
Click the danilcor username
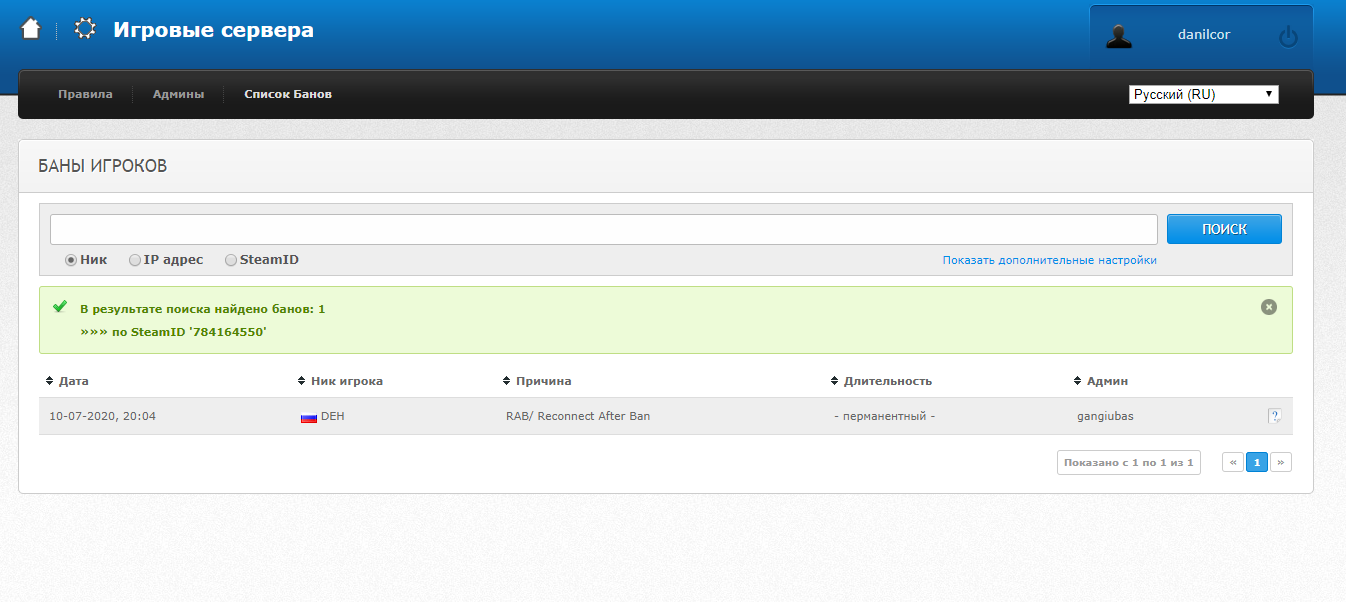(1204, 35)
